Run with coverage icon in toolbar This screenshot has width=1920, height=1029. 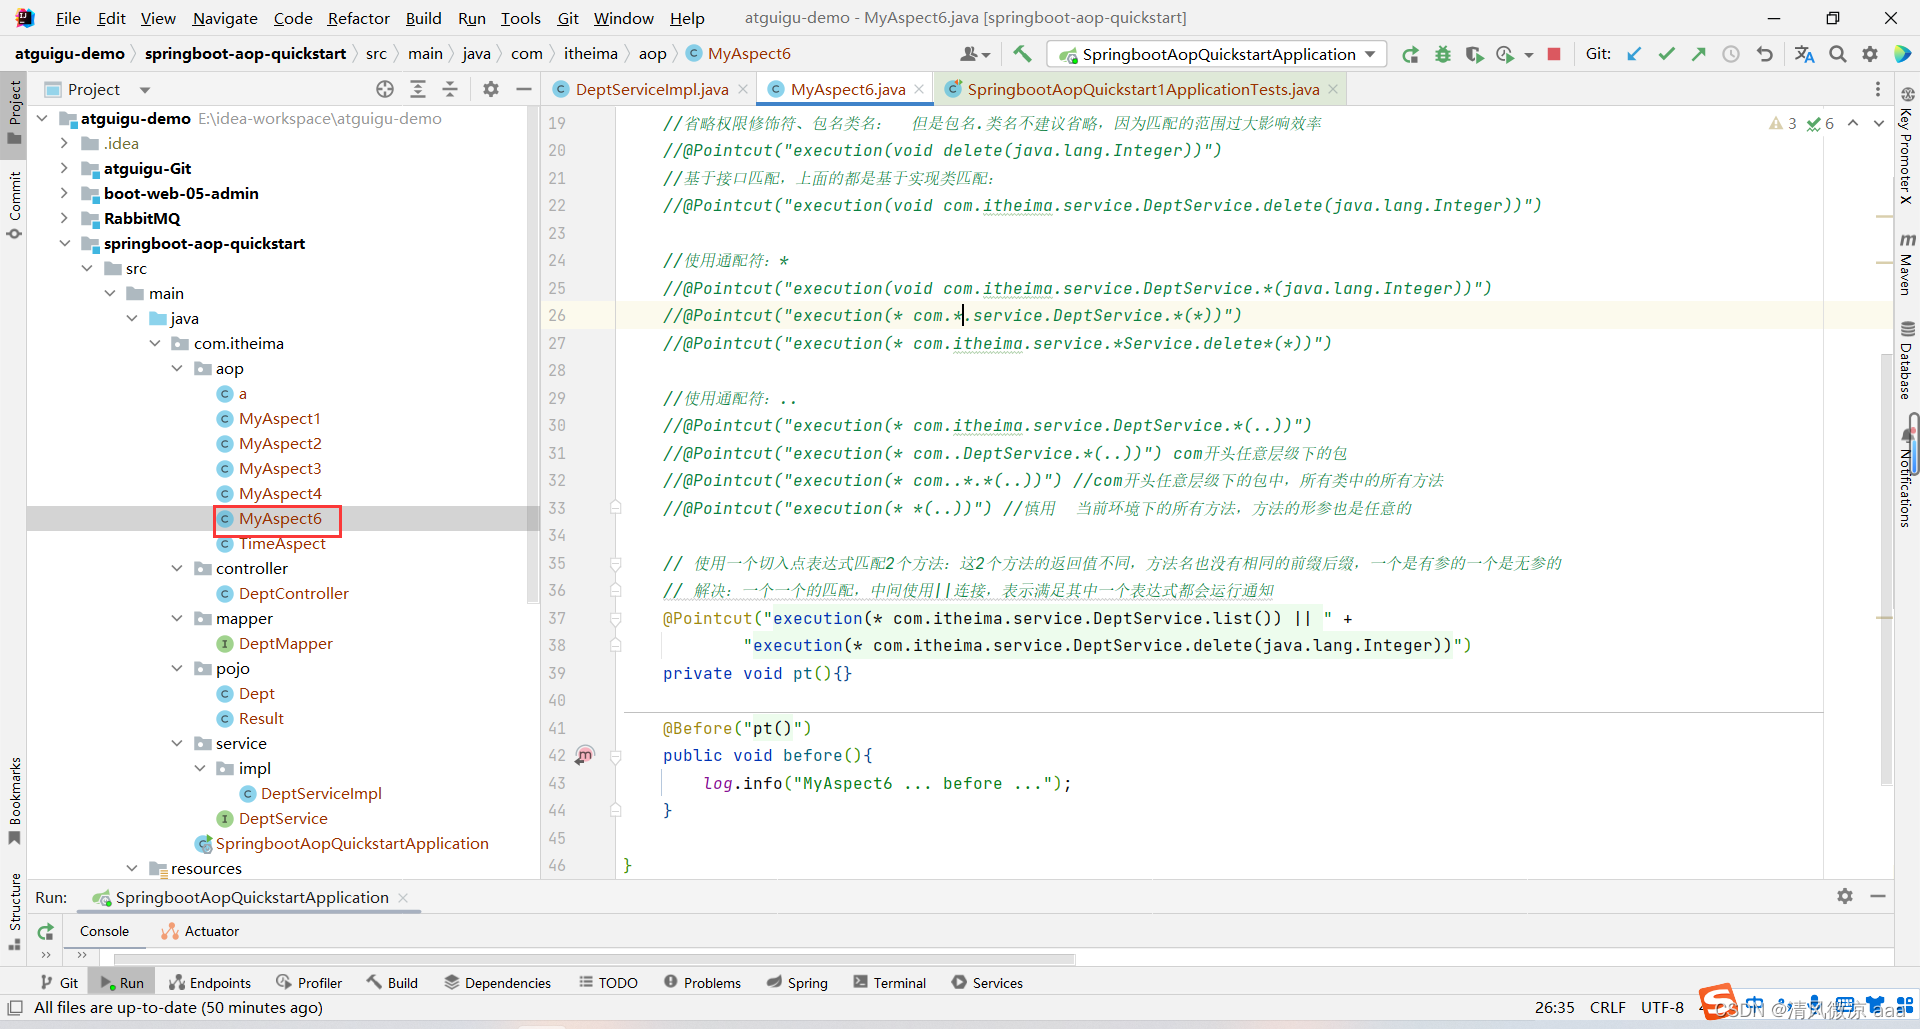point(1474,54)
